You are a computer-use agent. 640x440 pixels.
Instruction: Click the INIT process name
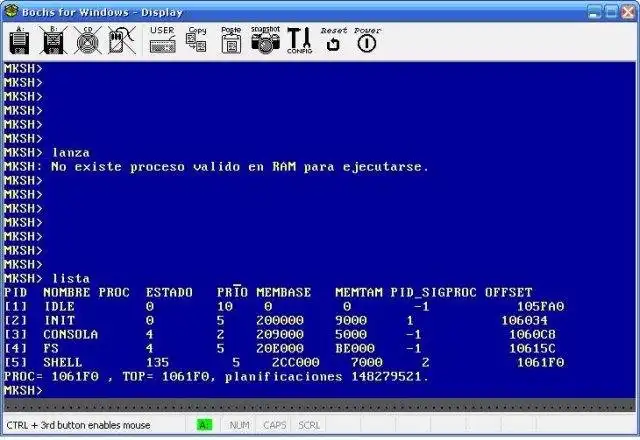[x=60, y=321]
